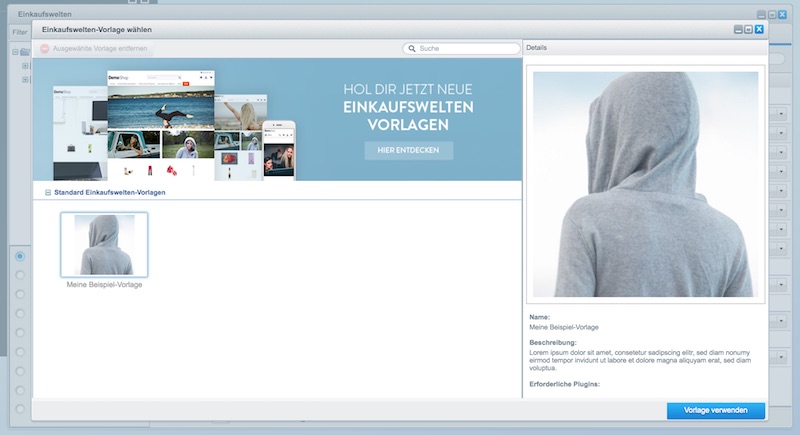800x435 pixels.
Task: Close the Einkaufswelten-Vorlage wählen dialog
Action: pos(759,30)
